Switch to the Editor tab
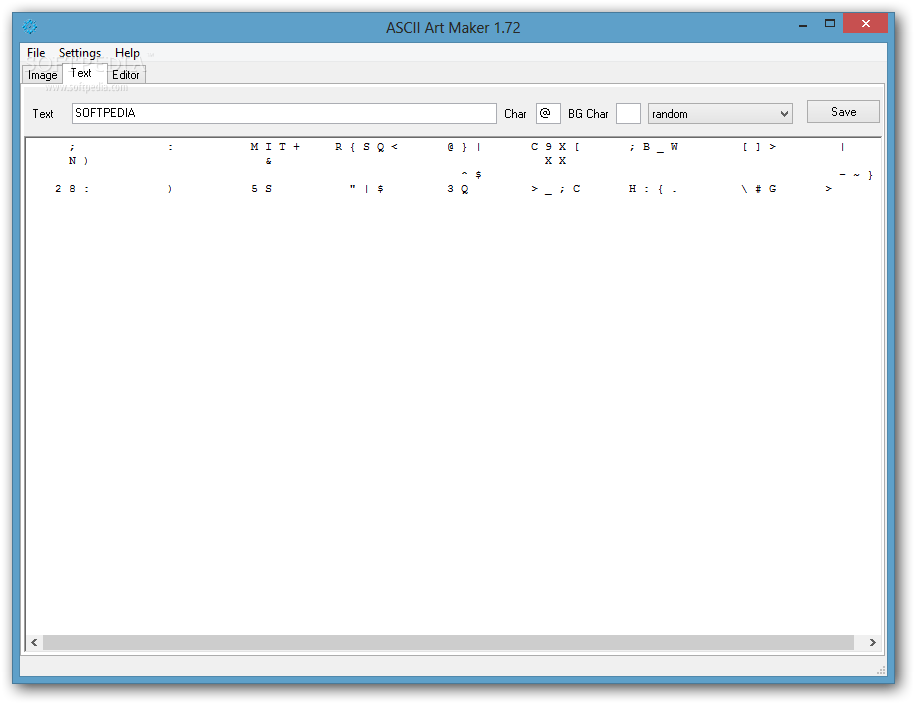This screenshot has height=704, width=915. (x=125, y=75)
